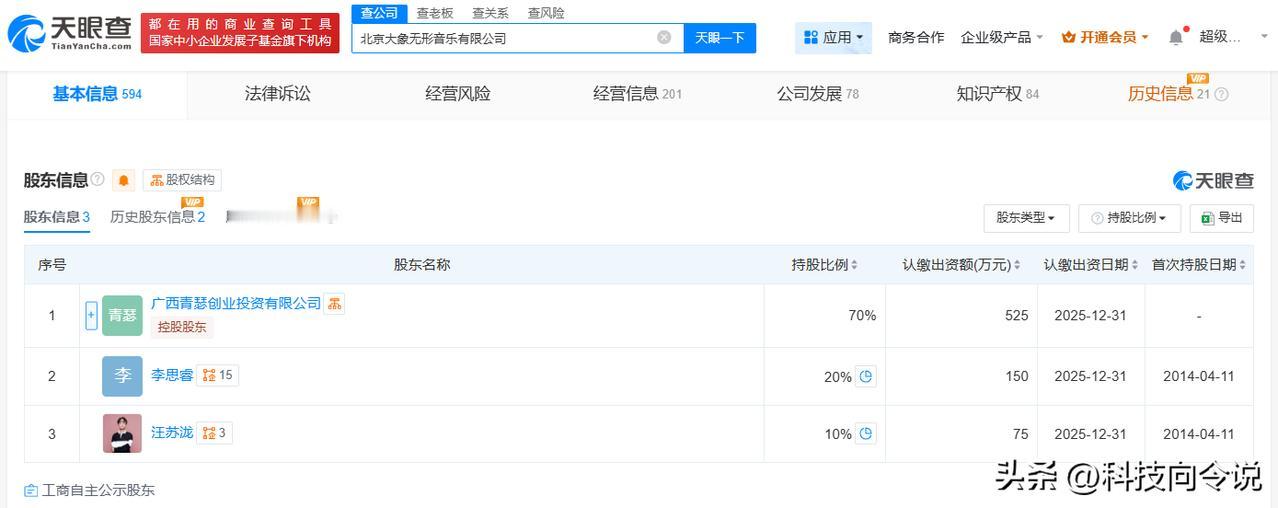
Task: Click the 导出 export button
Action: coord(1221,218)
